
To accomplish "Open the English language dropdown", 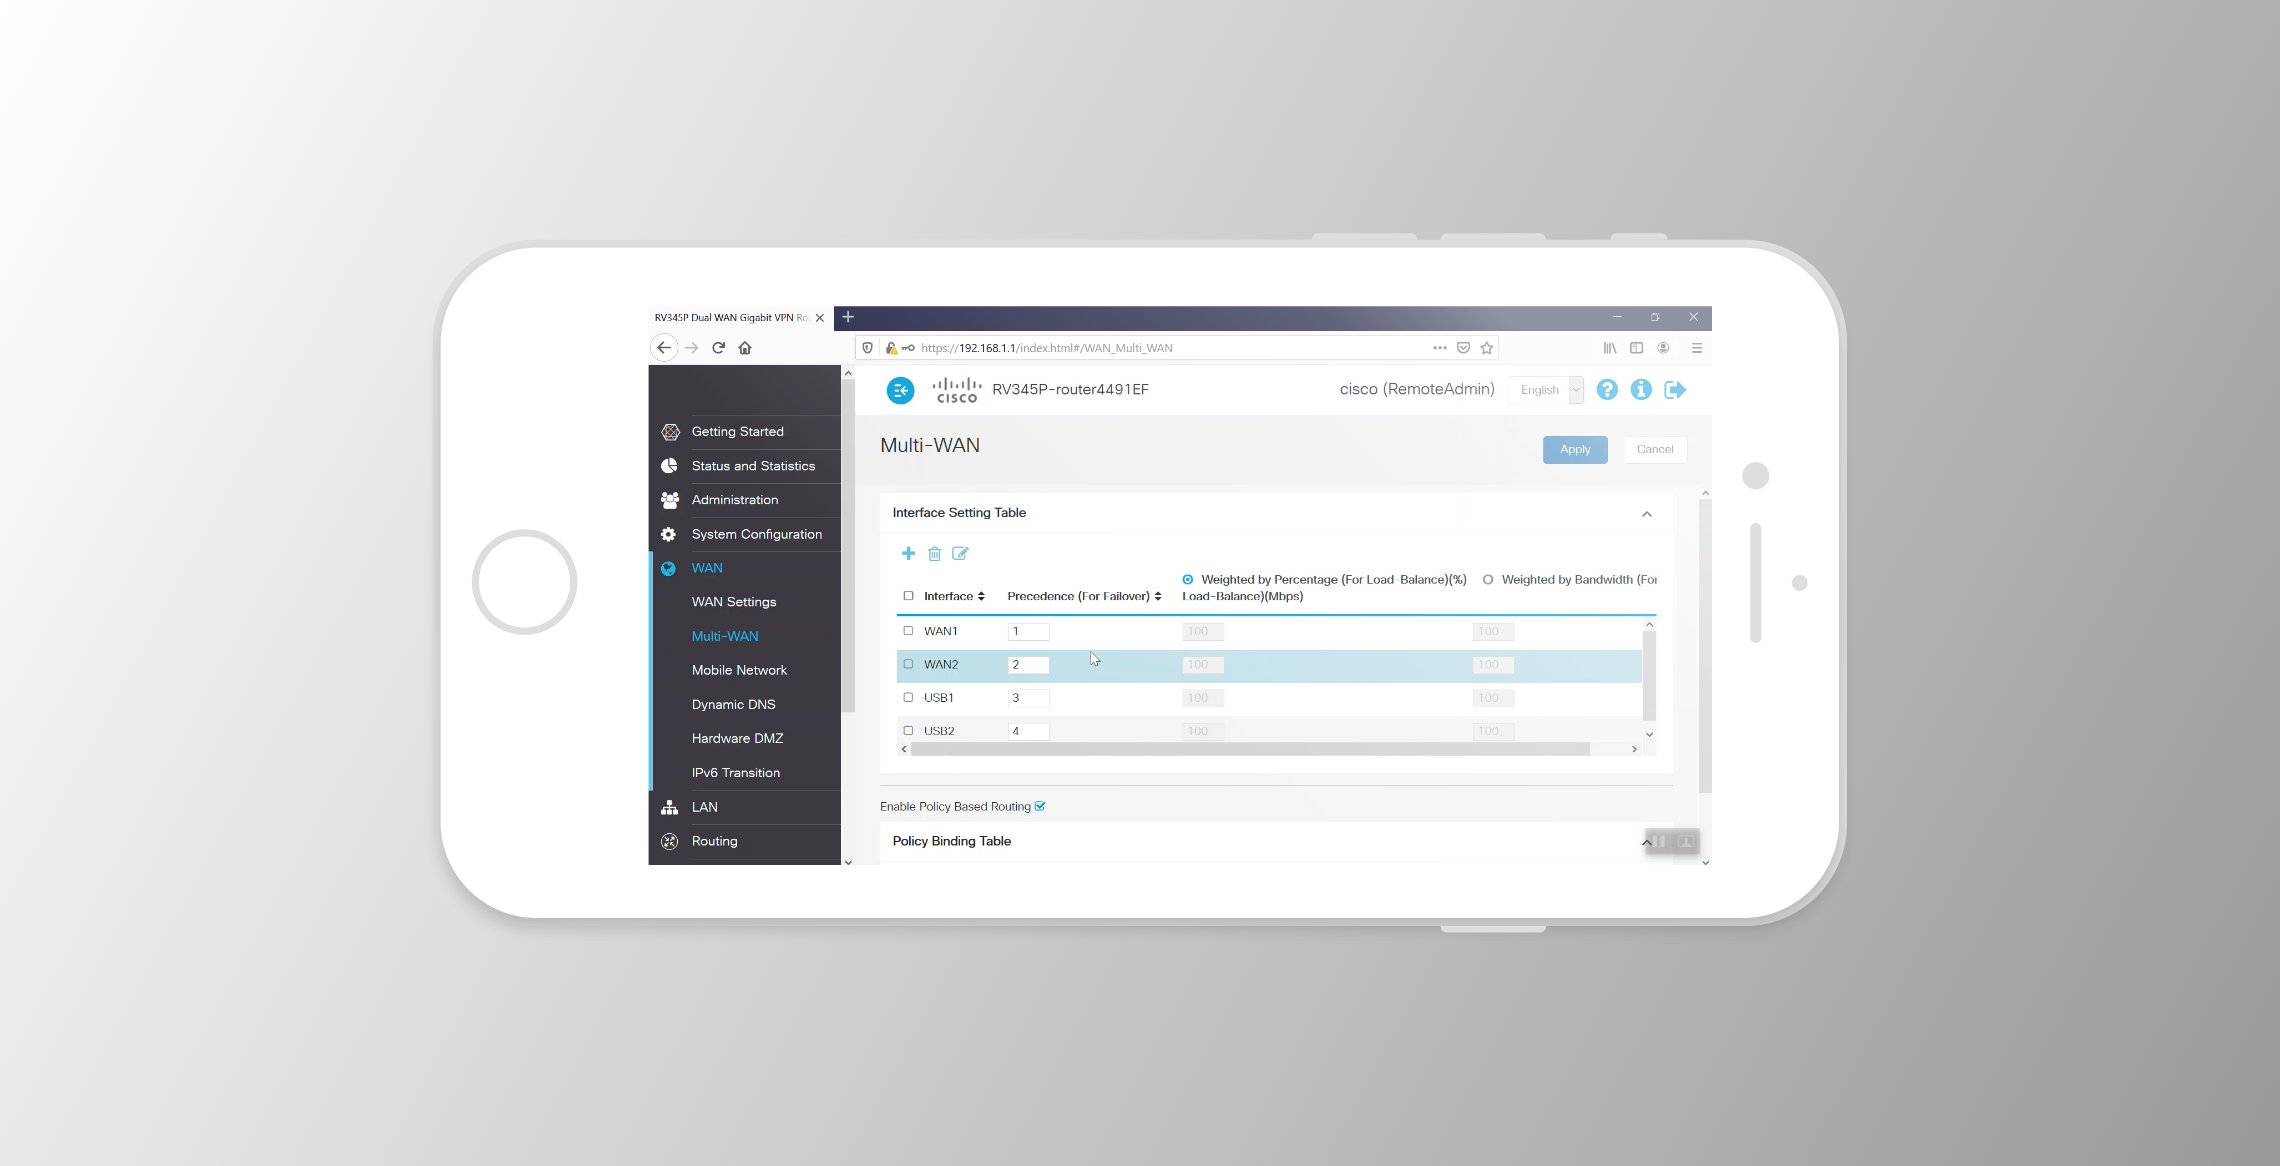I will pyautogui.click(x=1546, y=390).
